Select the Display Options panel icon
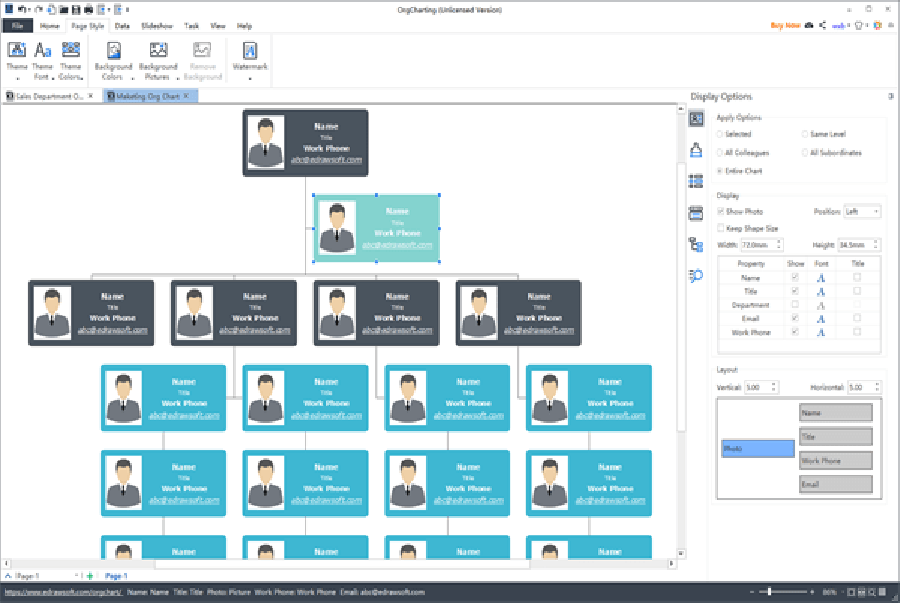Viewport: 900px width, 603px height. pos(696,119)
